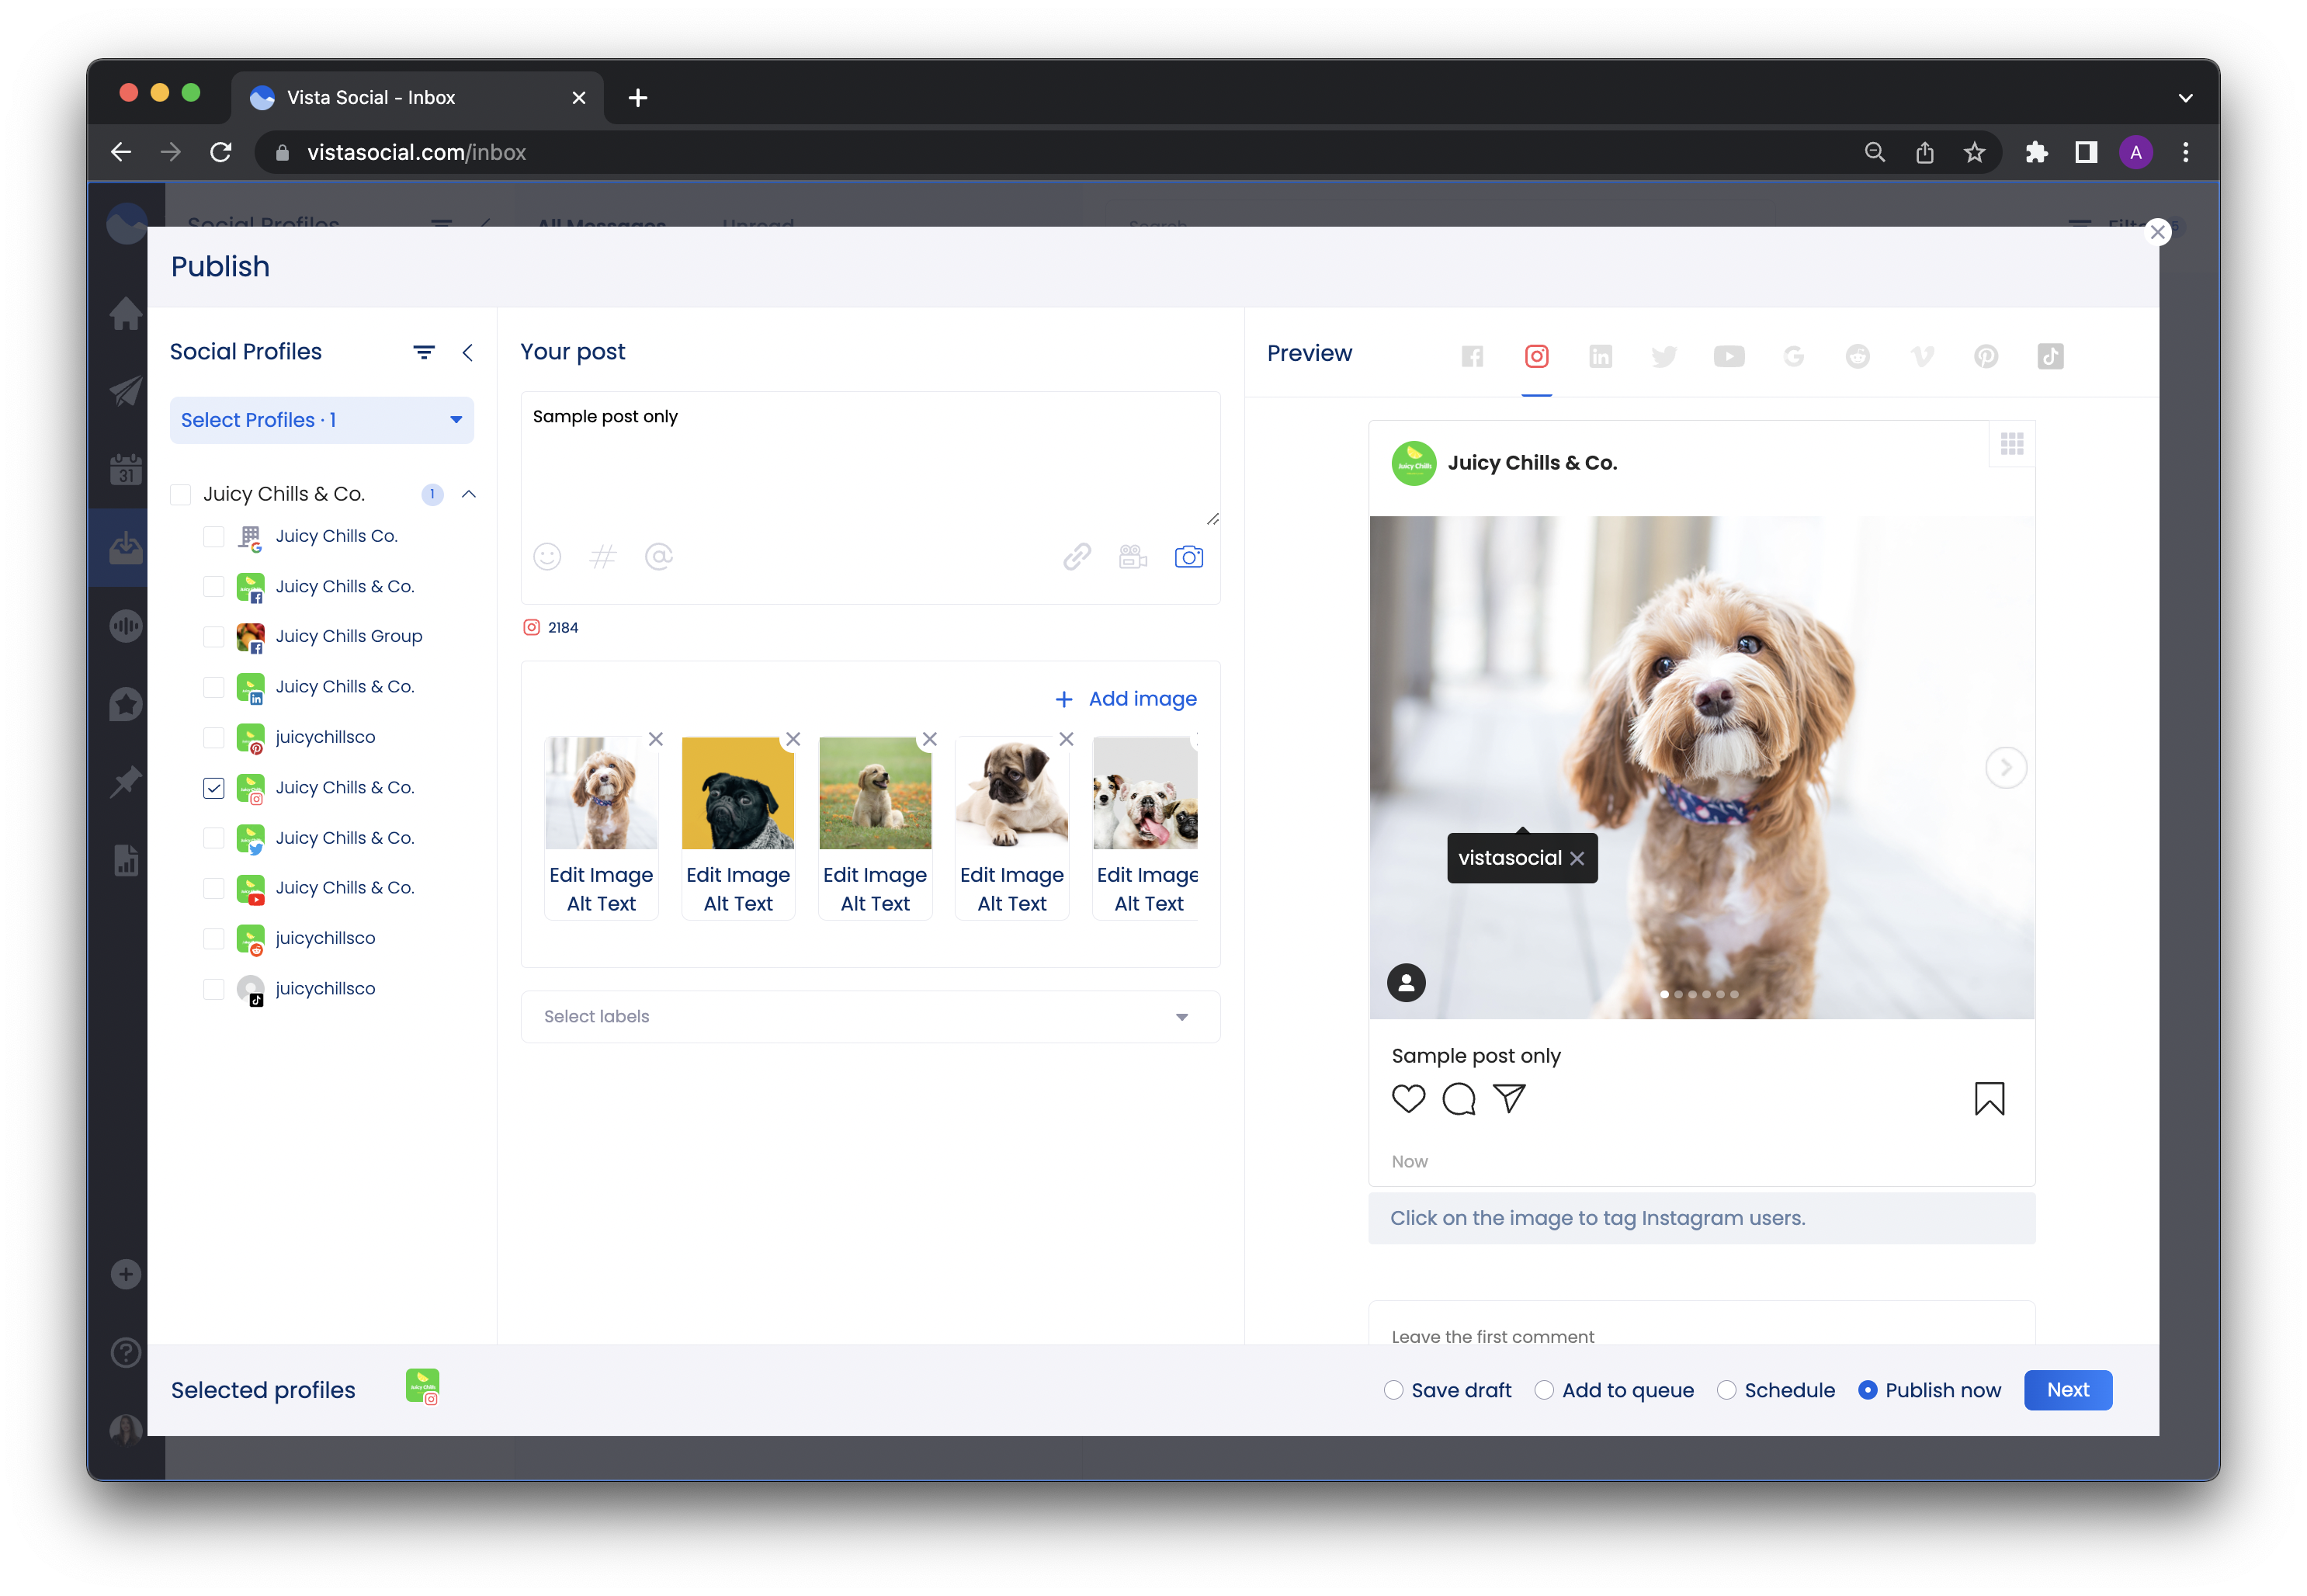Attach a link using the link icon
Screen dimensions: 2307x1596
tap(1076, 557)
